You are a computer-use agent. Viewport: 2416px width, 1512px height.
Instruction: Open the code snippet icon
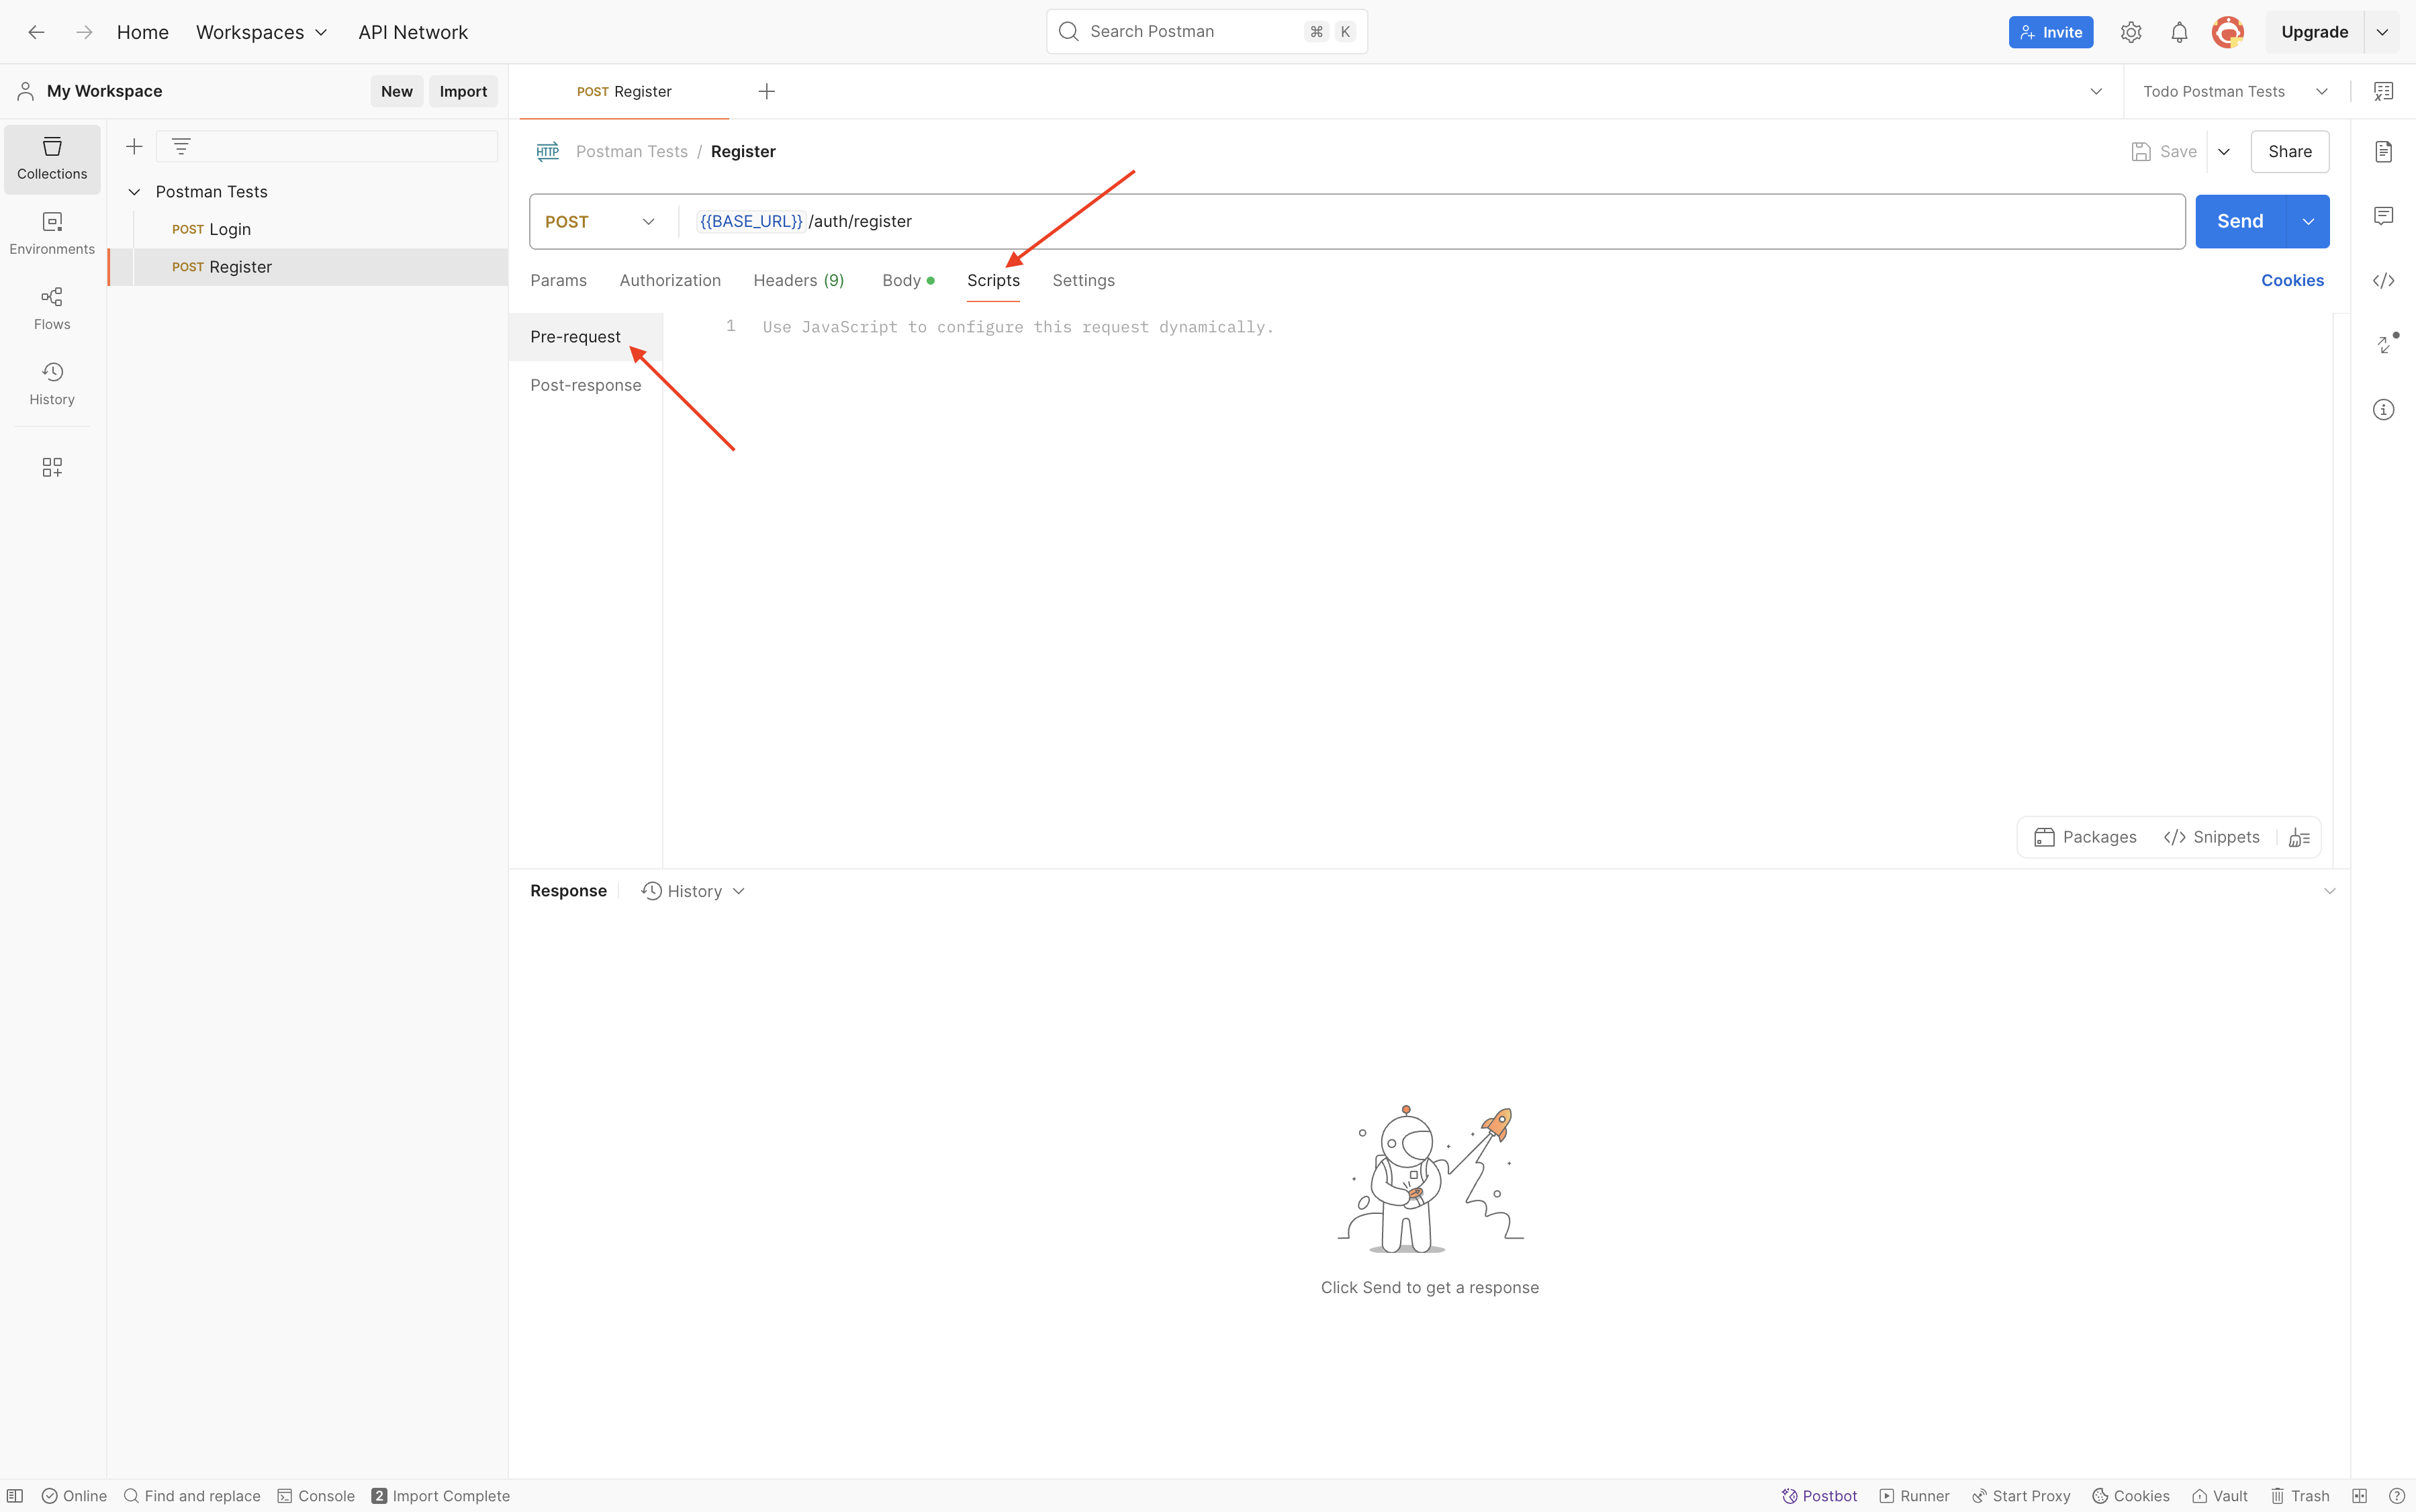click(2383, 280)
